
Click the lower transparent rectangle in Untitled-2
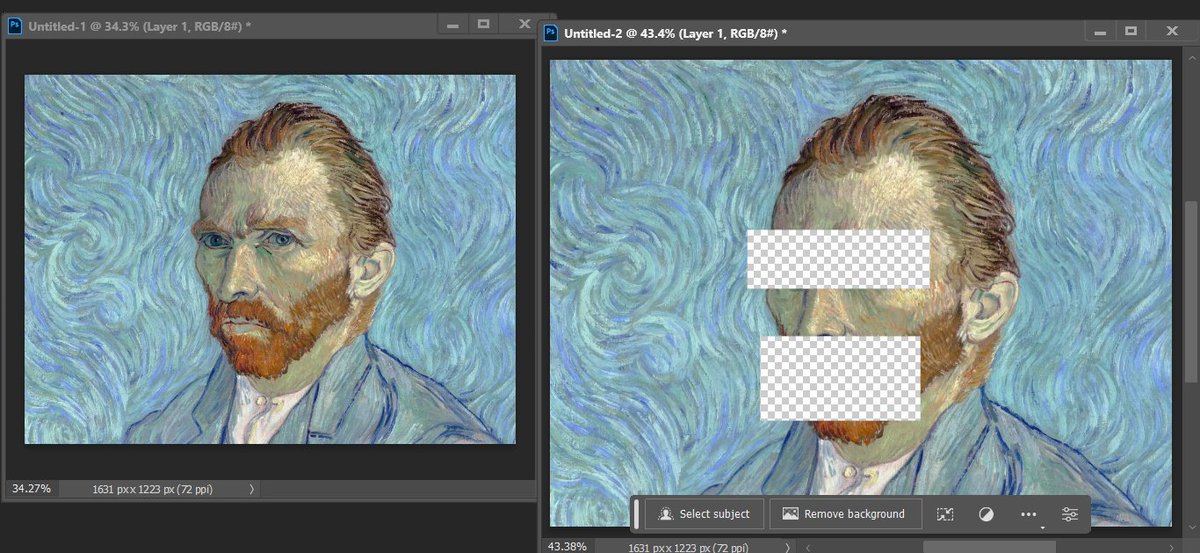click(x=840, y=378)
